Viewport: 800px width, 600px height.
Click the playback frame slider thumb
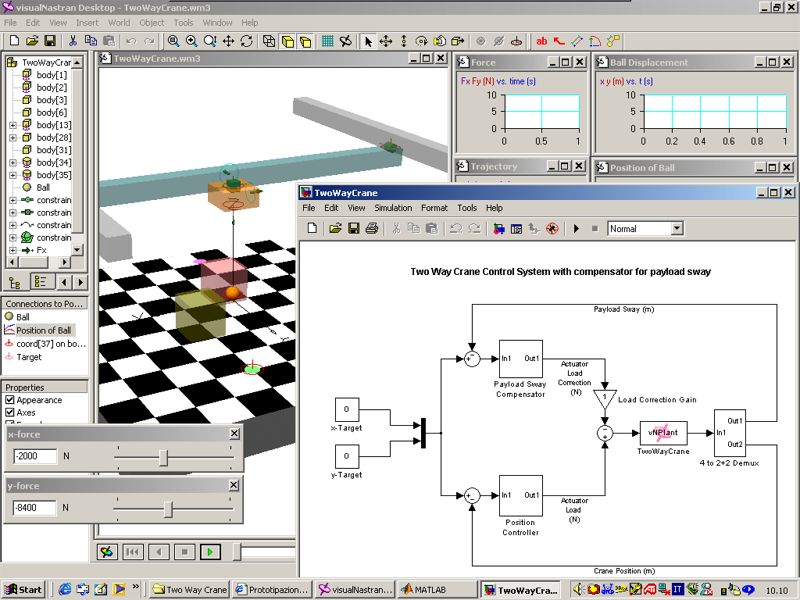(x=237, y=552)
